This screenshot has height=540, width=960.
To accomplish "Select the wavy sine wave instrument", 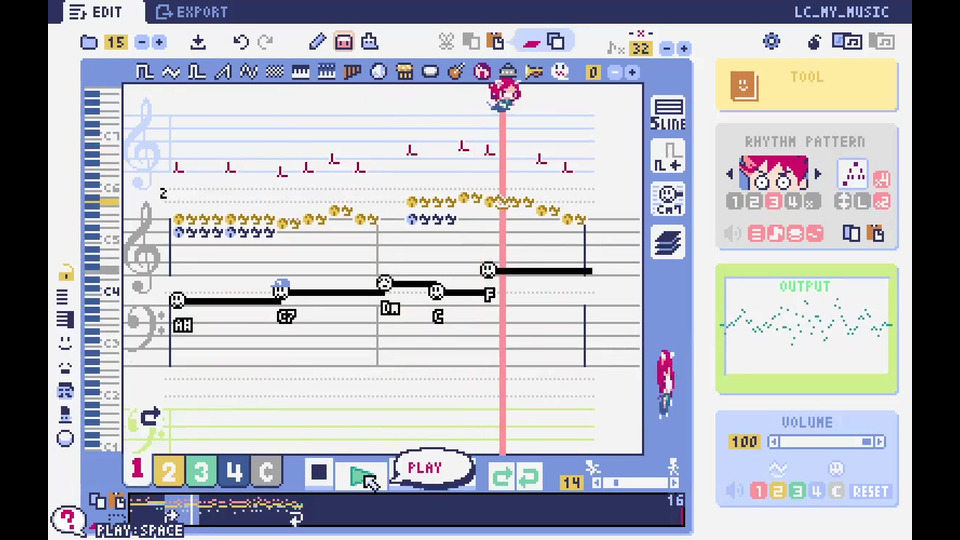I will [x=171, y=72].
